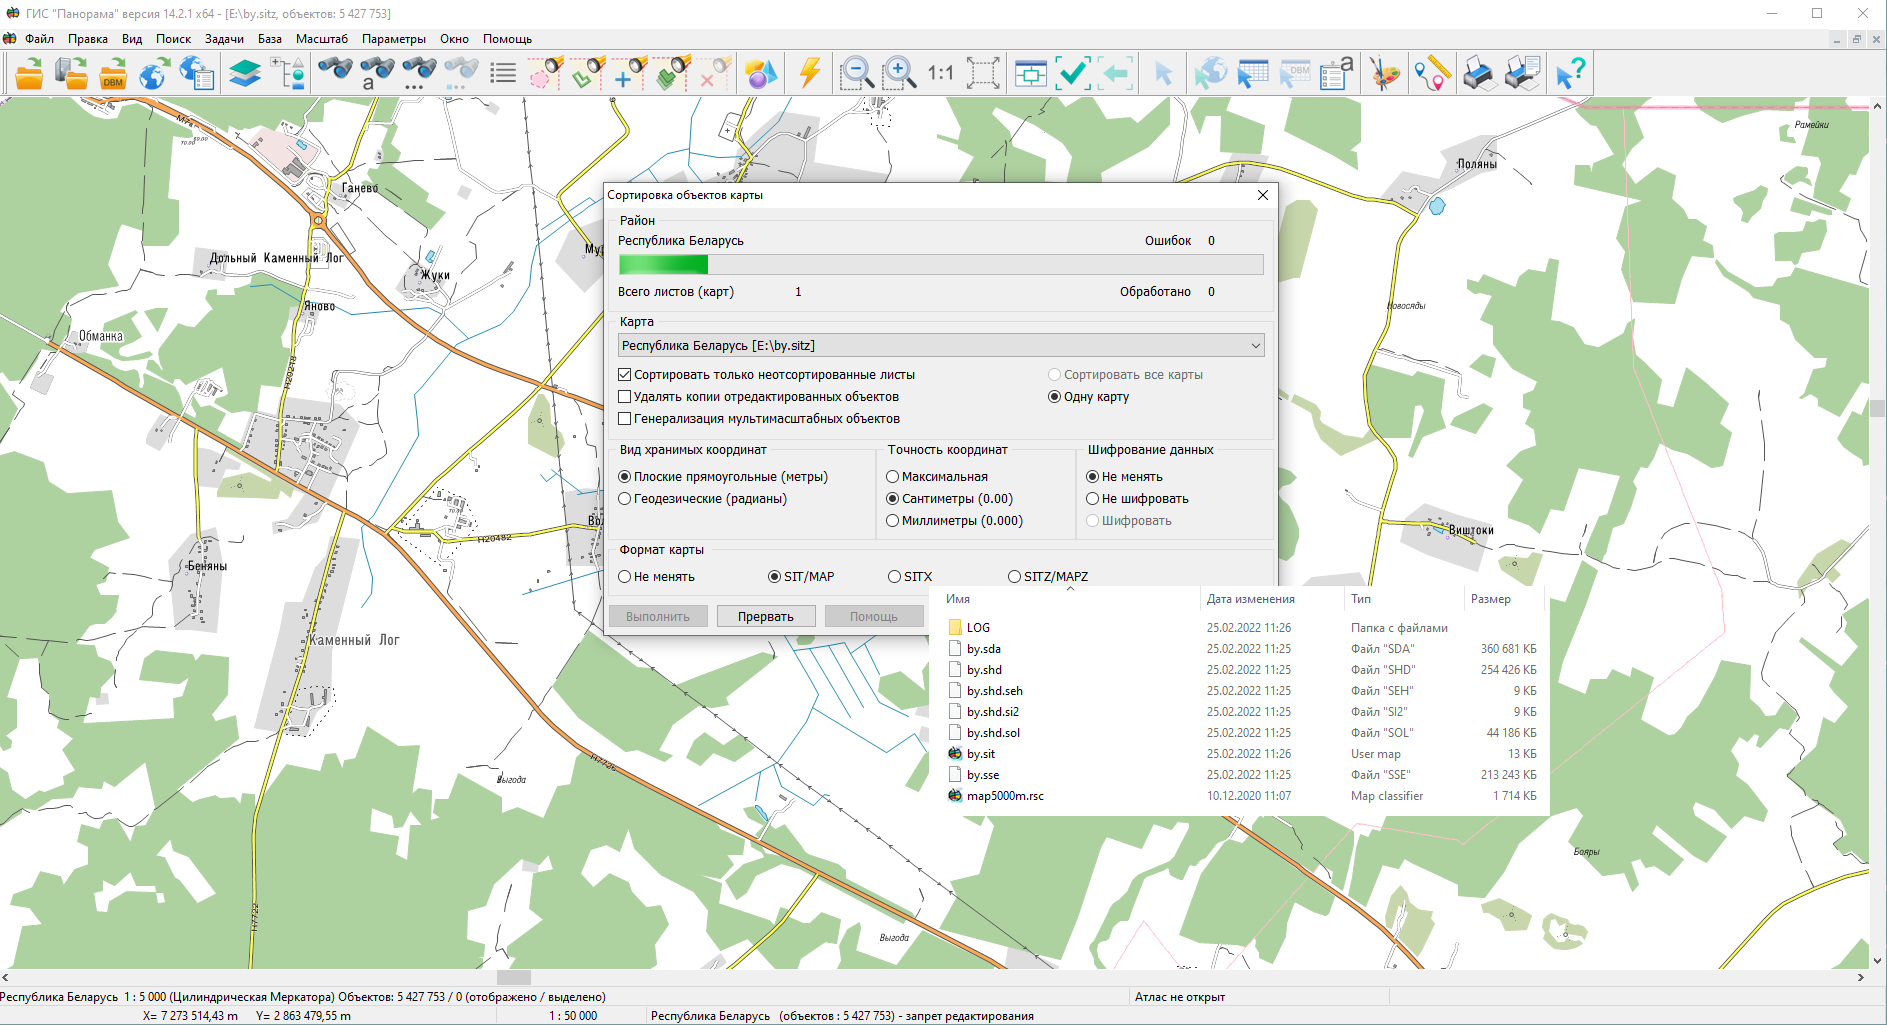Screen dimensions: 1887x1025
Task: Select Геодезические (радианы) coordinate option
Action: pyautogui.click(x=625, y=499)
